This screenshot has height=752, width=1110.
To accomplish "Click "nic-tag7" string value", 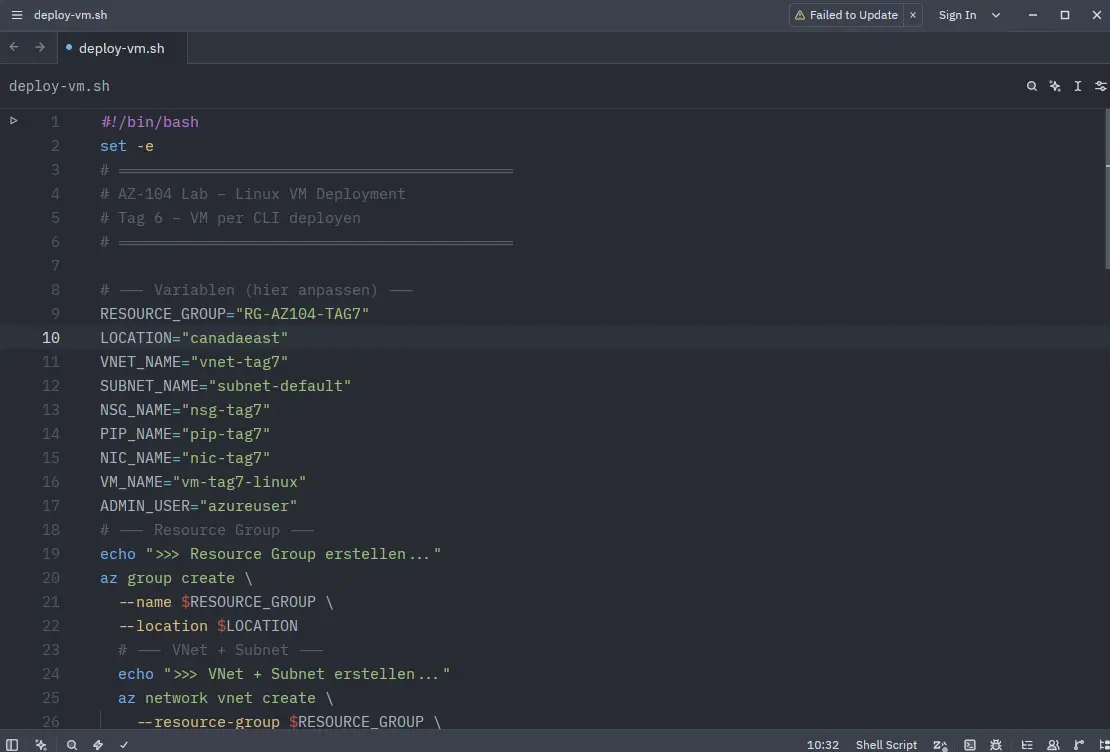I will 226,457.
